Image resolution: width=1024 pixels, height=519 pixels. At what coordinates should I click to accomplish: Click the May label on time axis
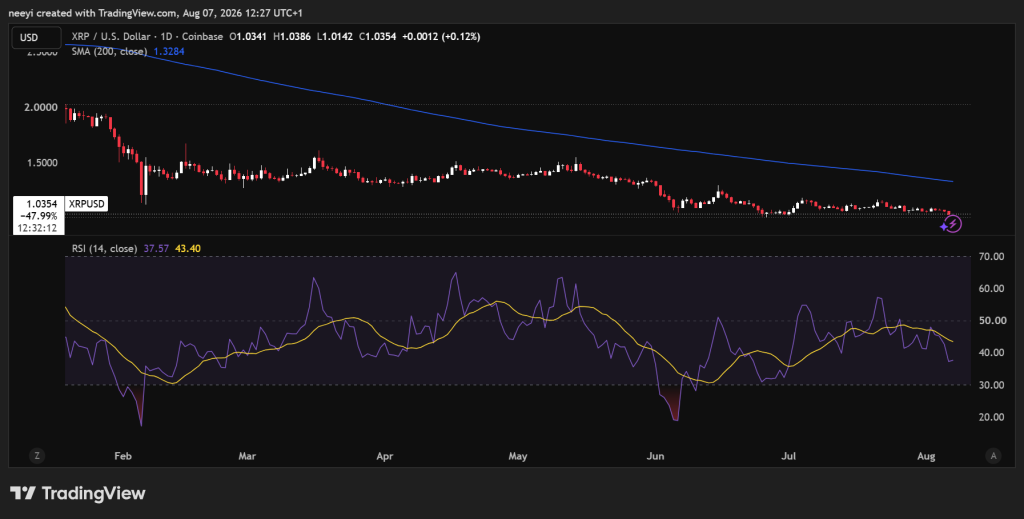518,456
